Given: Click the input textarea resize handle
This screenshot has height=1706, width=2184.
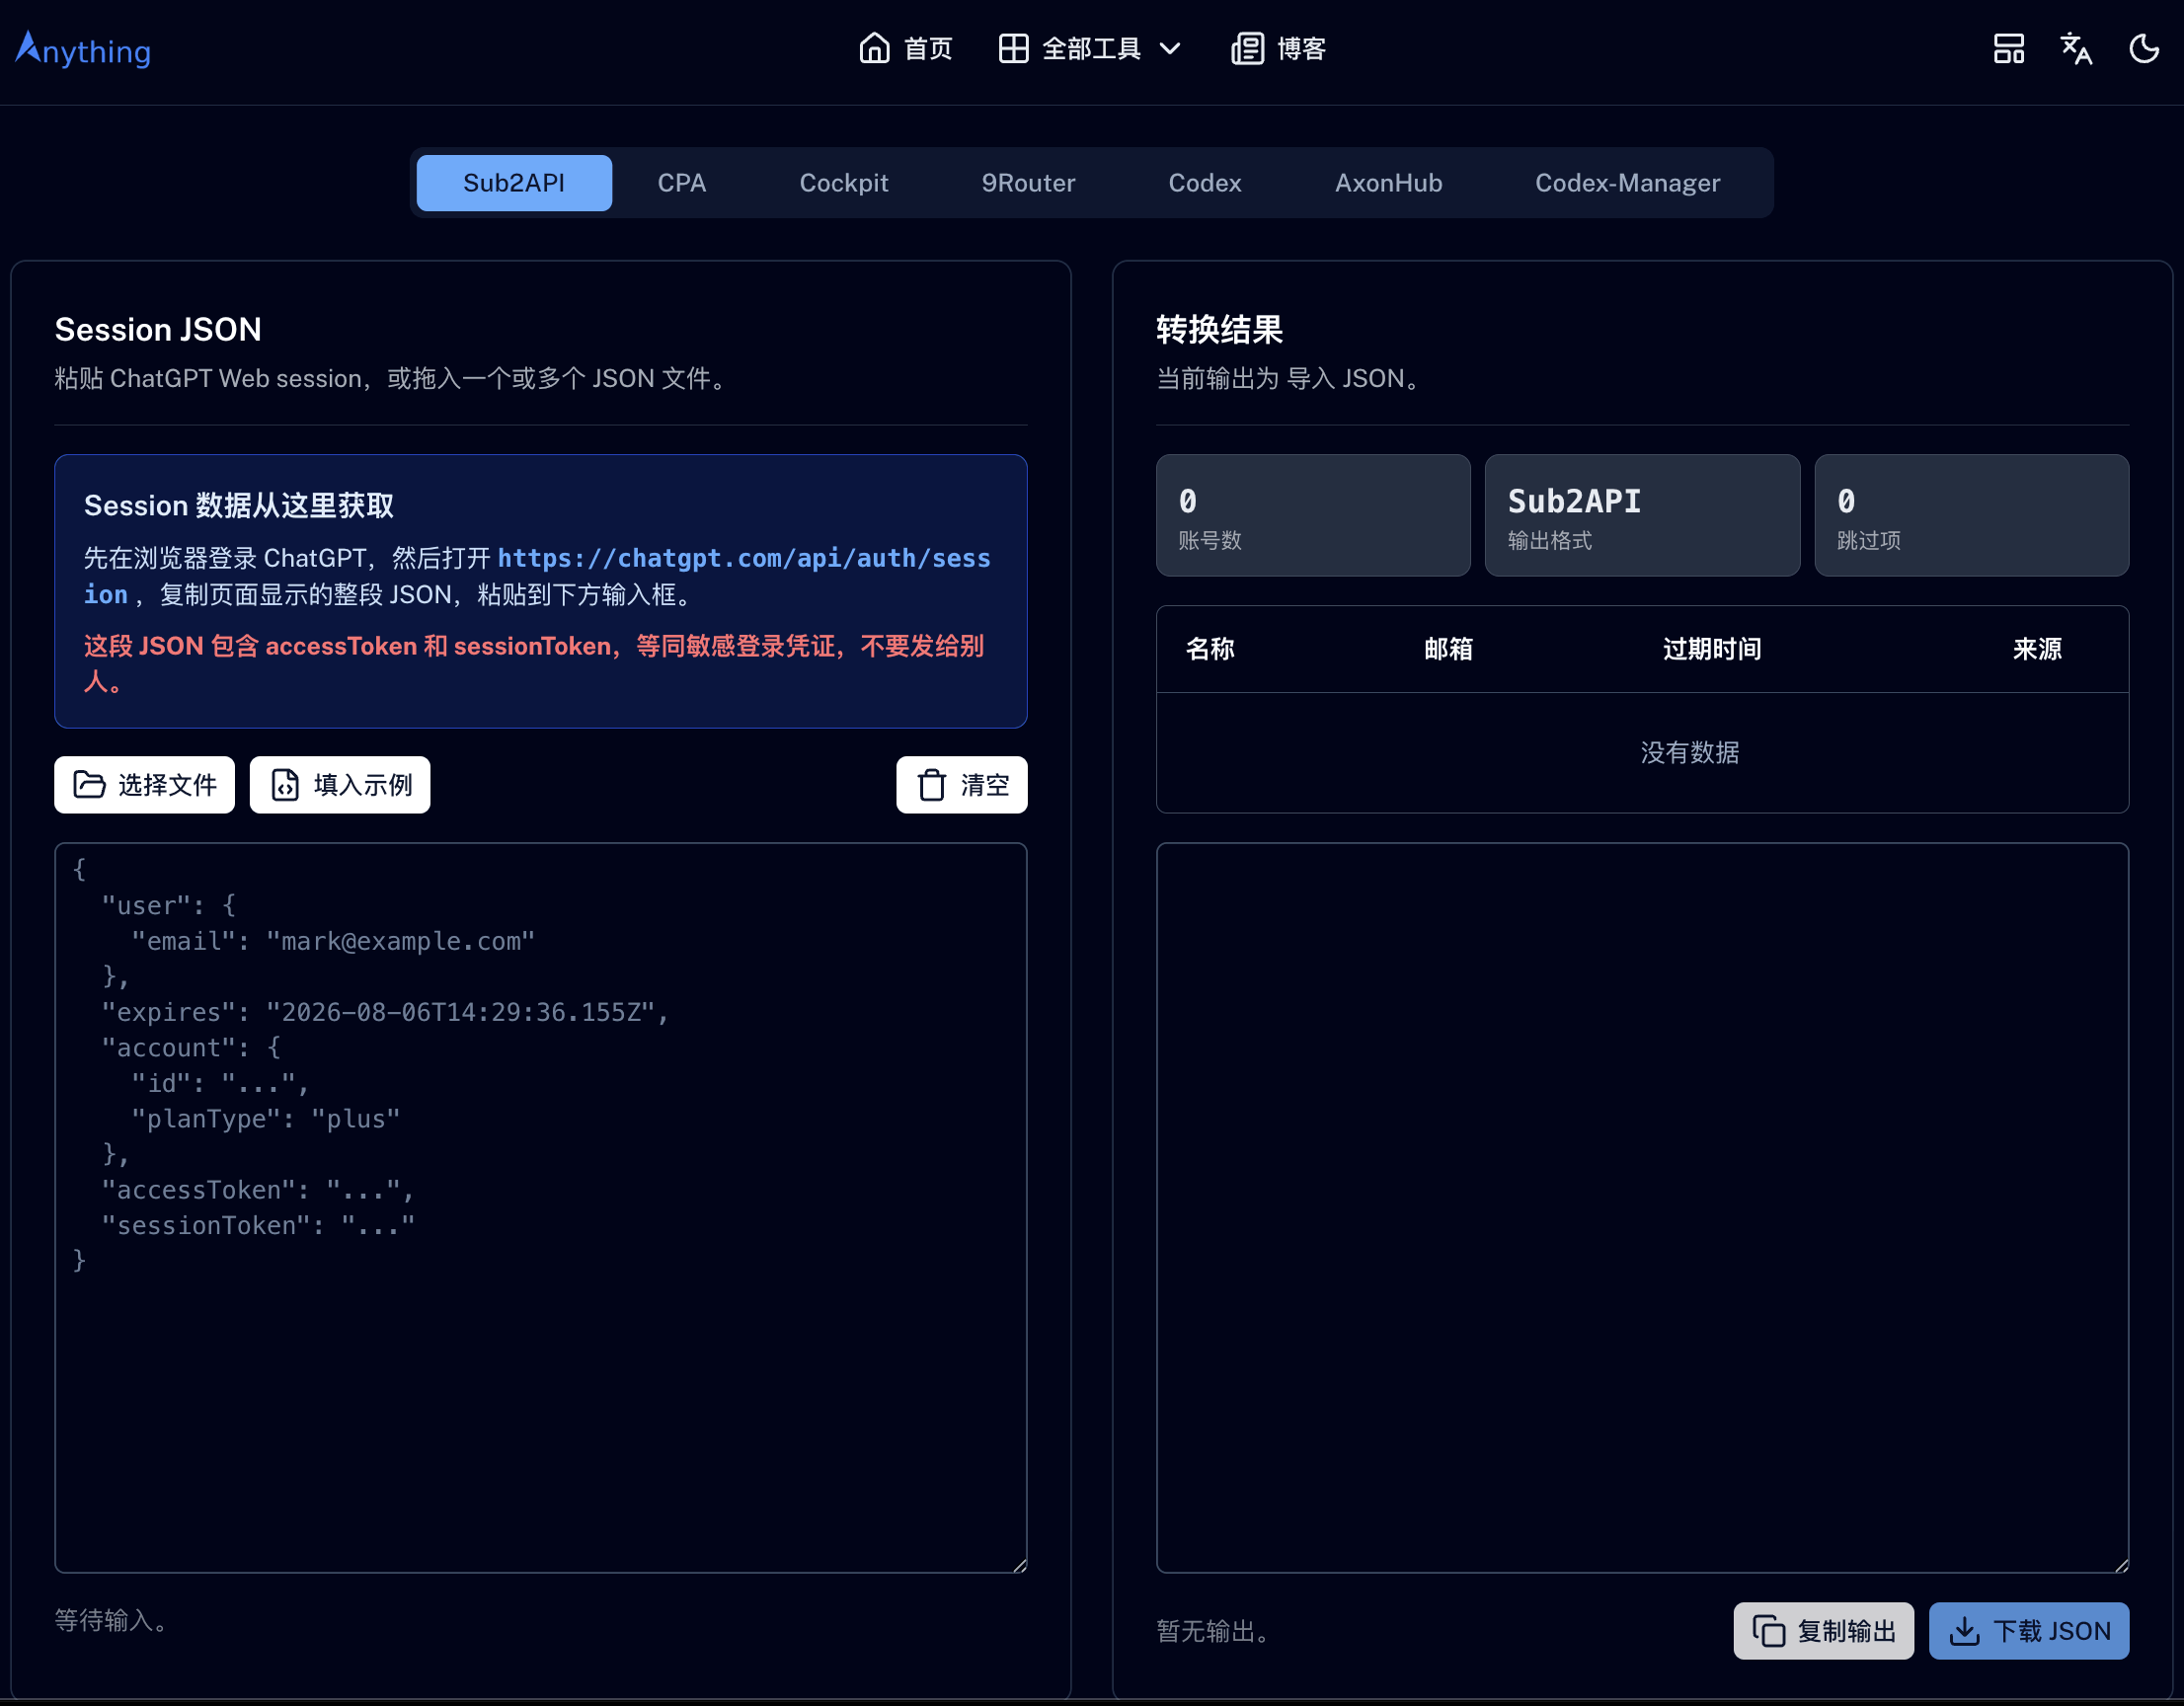Looking at the screenshot, I should tap(1019, 1565).
